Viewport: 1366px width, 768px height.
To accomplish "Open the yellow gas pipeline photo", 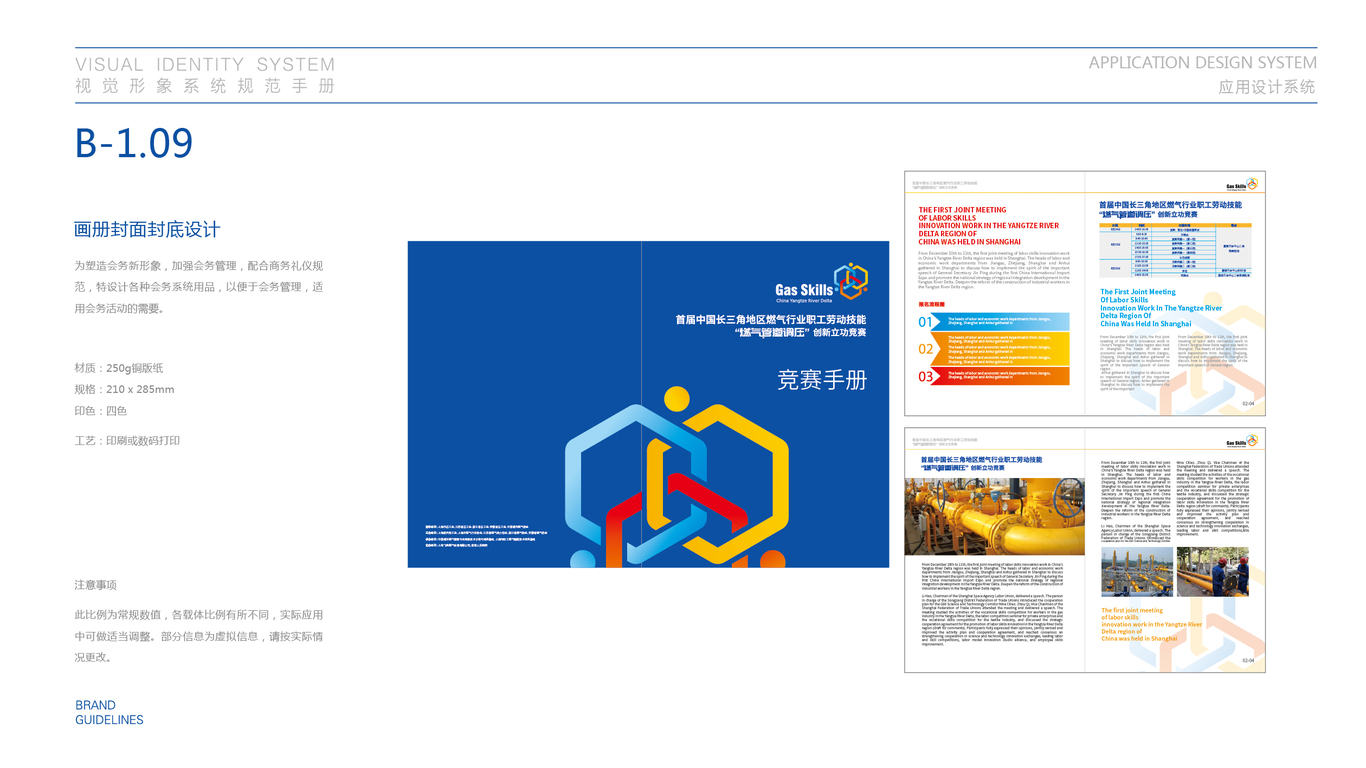I will (x=995, y=516).
